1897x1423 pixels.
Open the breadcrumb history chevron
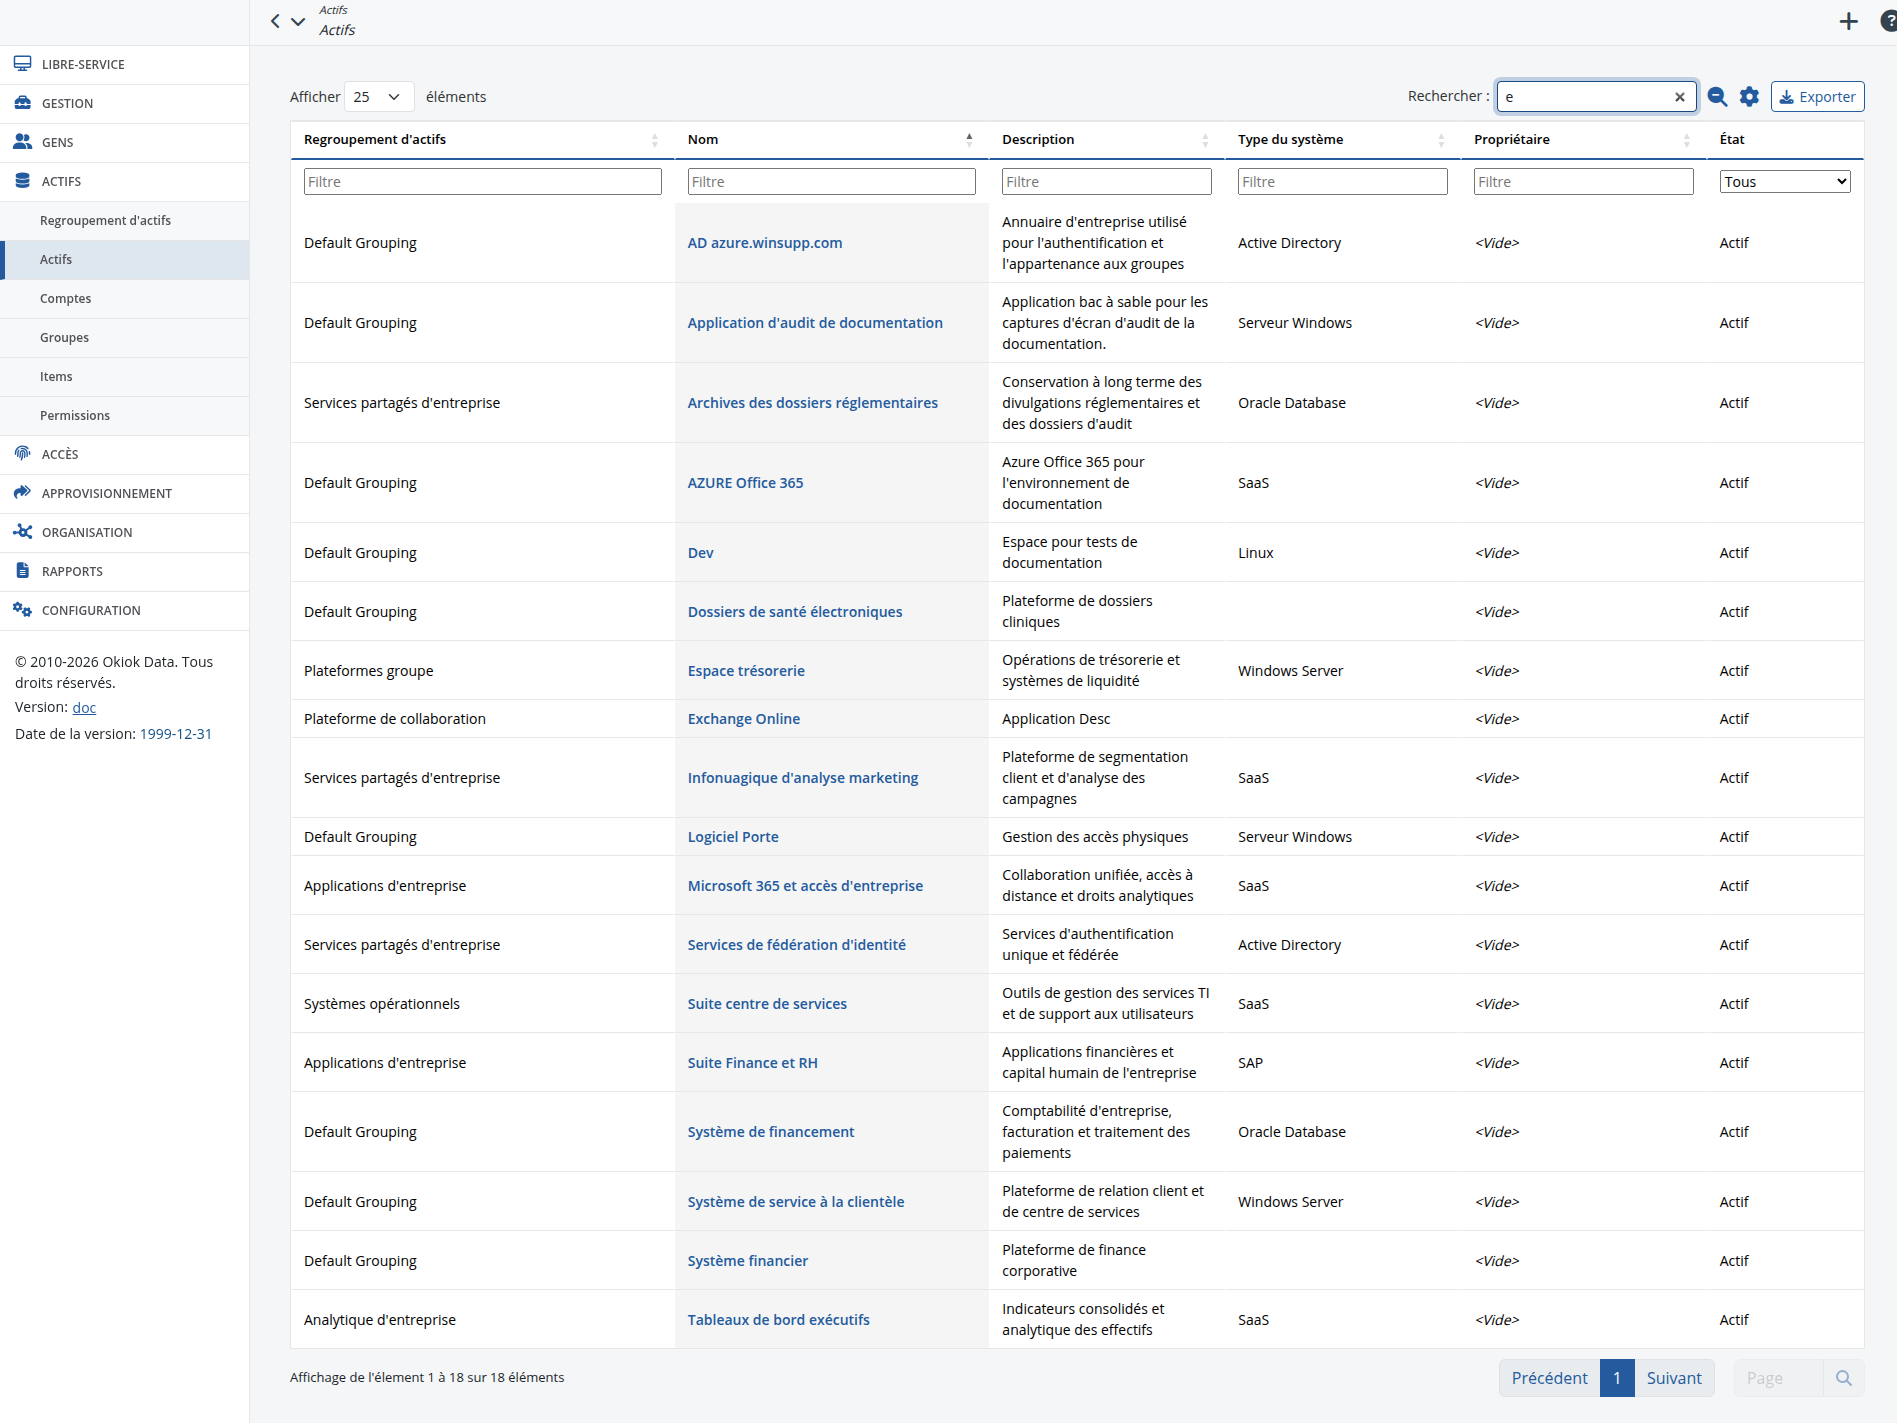point(298,21)
